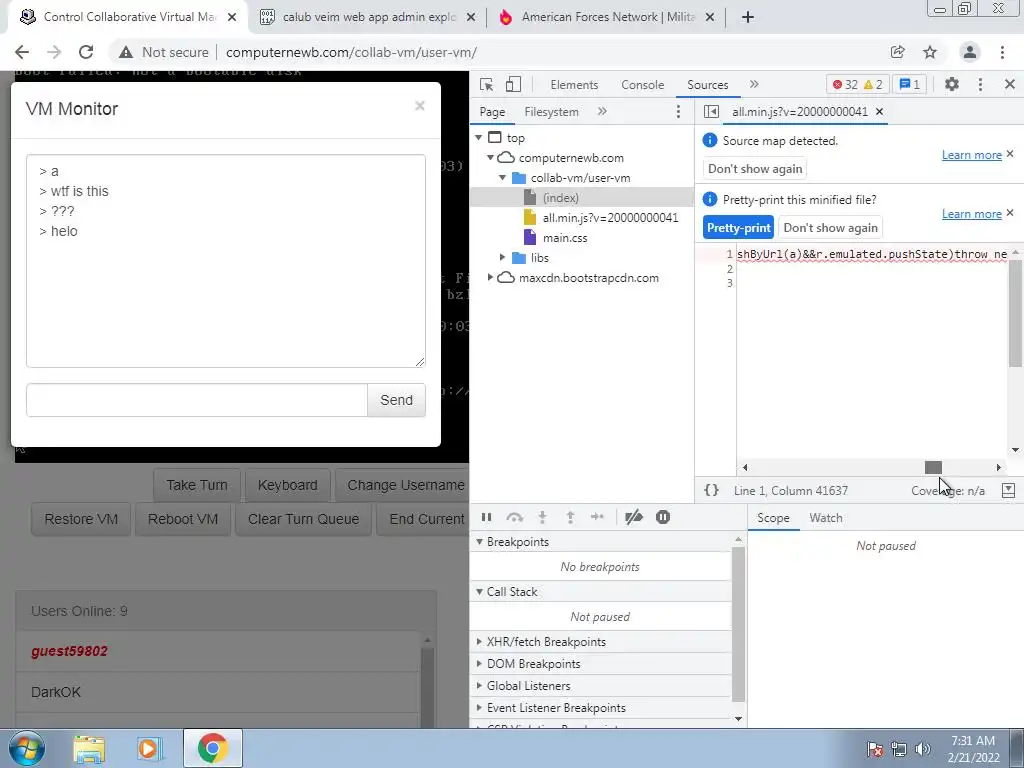
Task: Activate the inspect element picker icon
Action: (486, 84)
